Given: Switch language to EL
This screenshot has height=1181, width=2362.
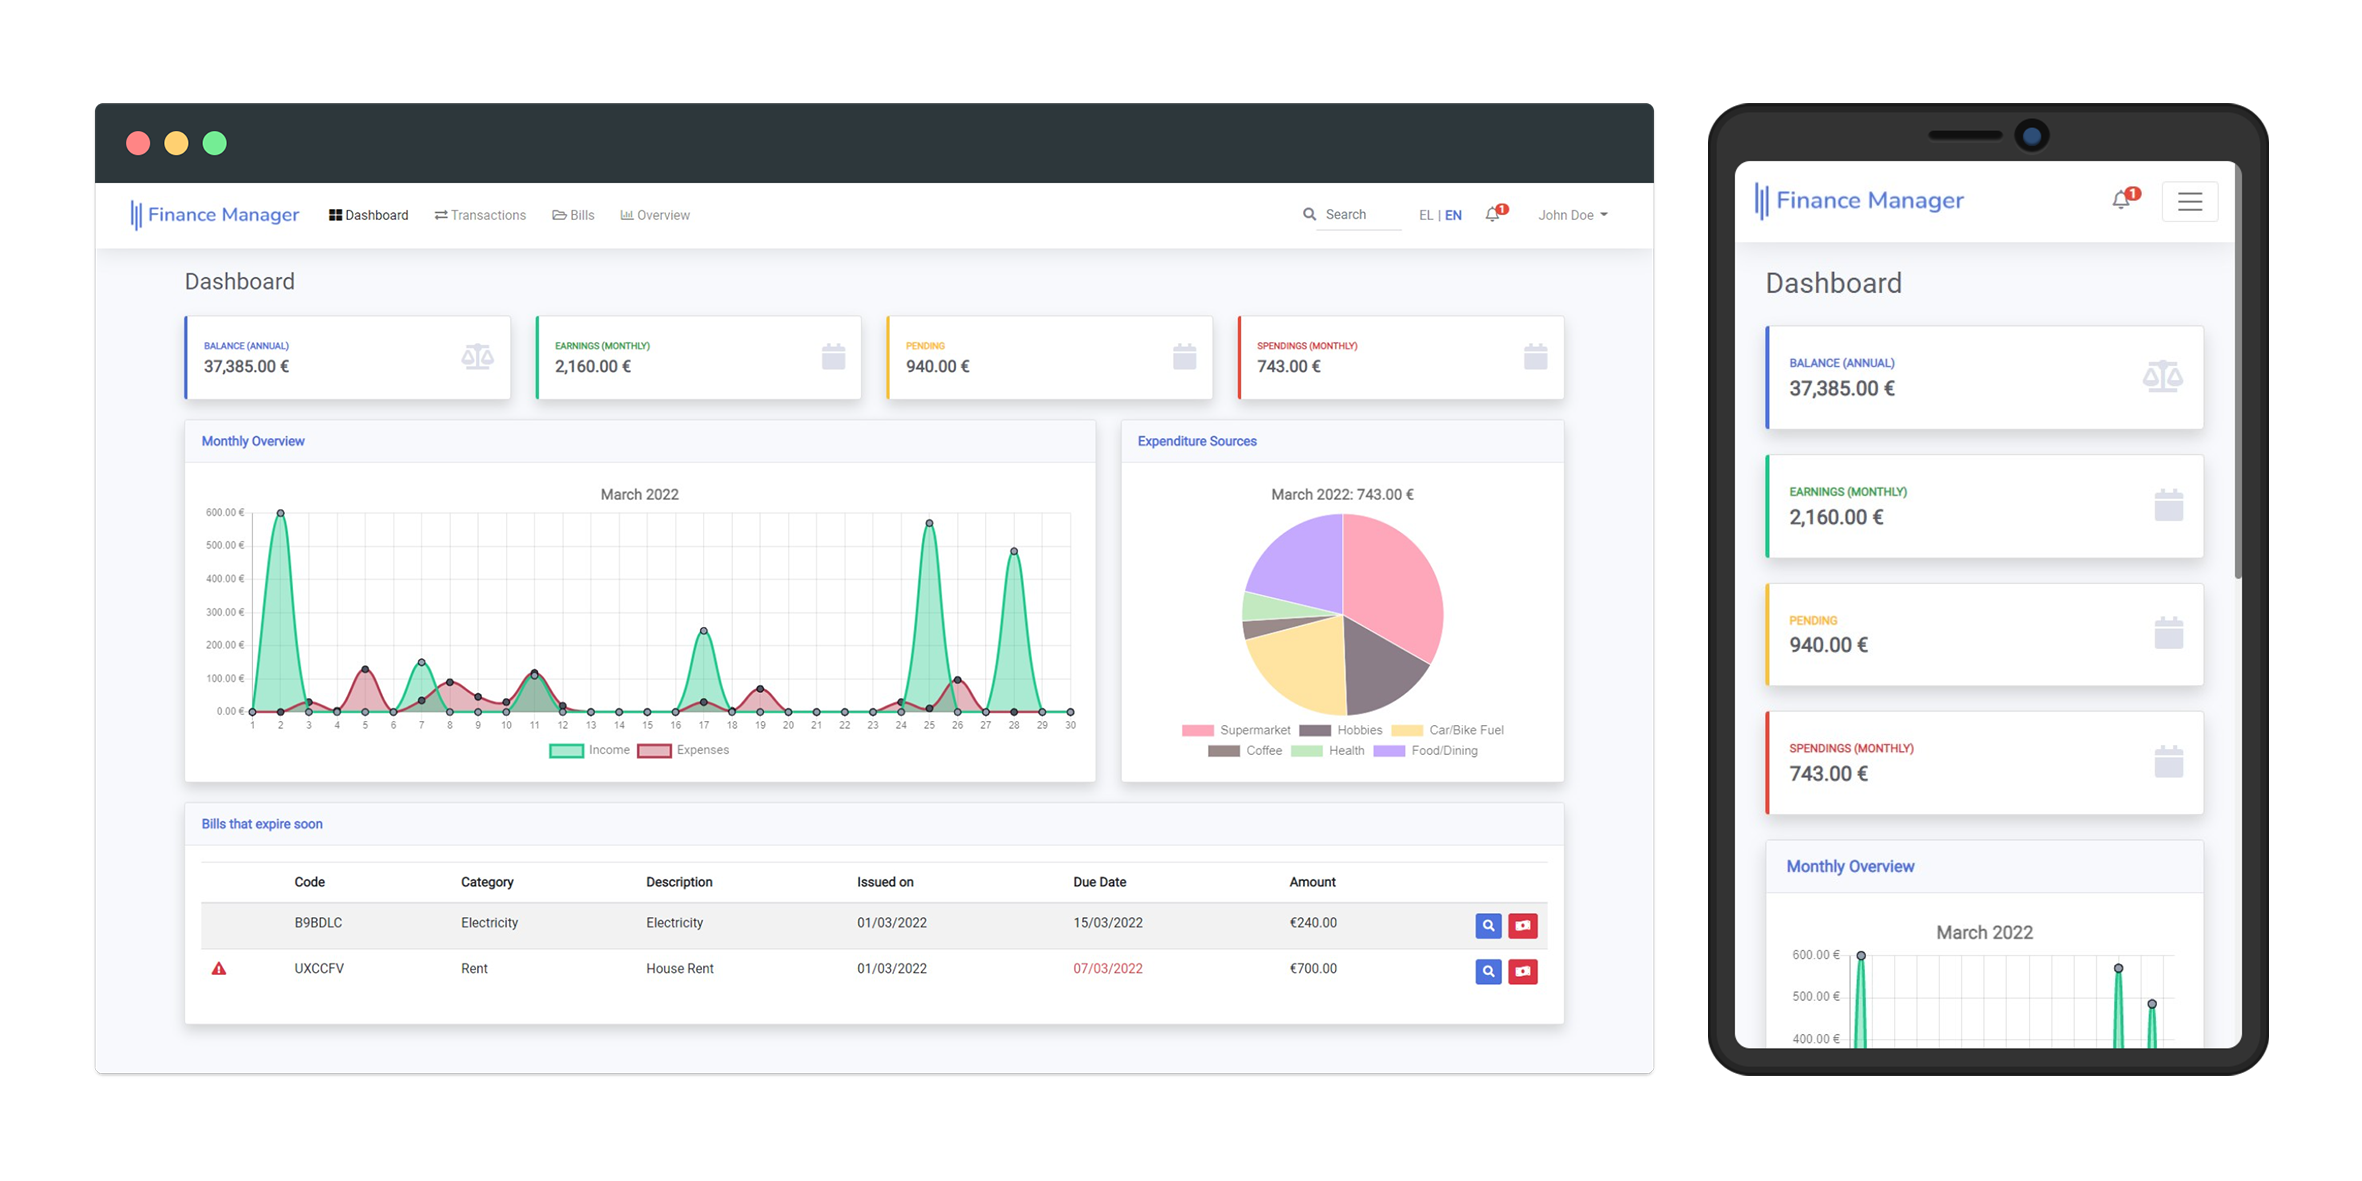Looking at the screenshot, I should click(x=1425, y=215).
